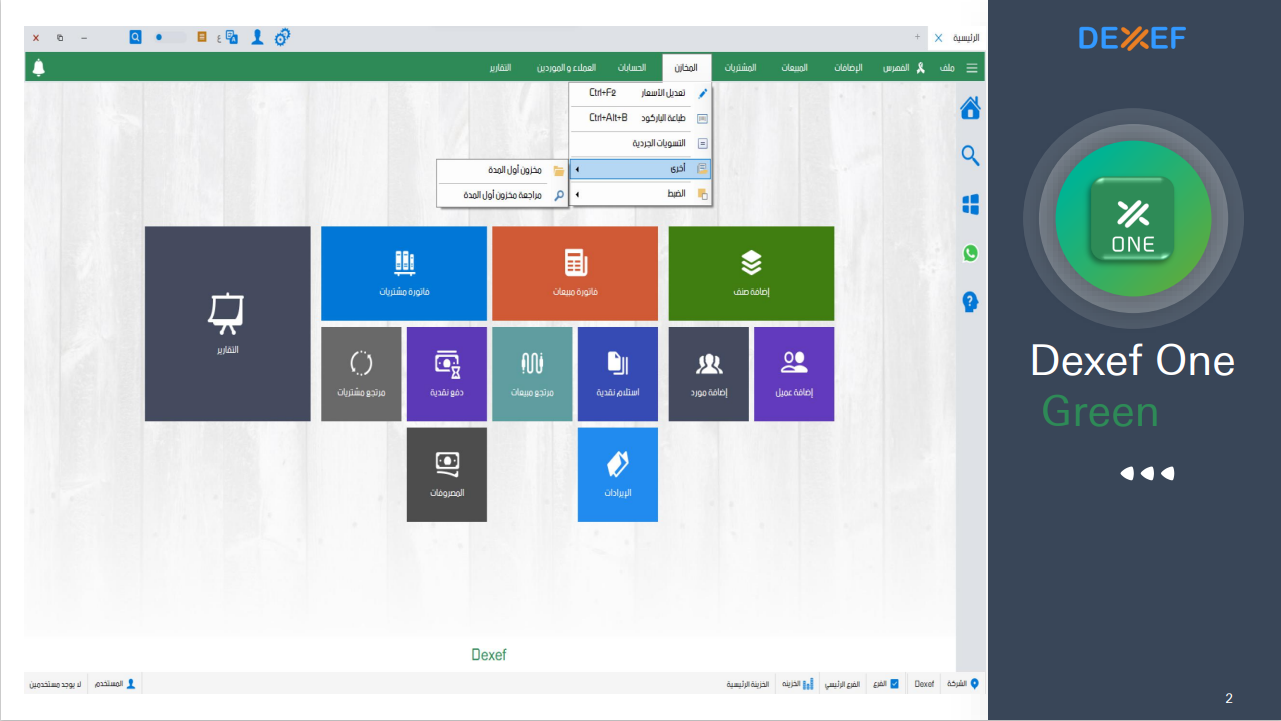Open the إضافة عميل tile
Image resolution: width=1281 pixels, height=721 pixels.
(794, 374)
